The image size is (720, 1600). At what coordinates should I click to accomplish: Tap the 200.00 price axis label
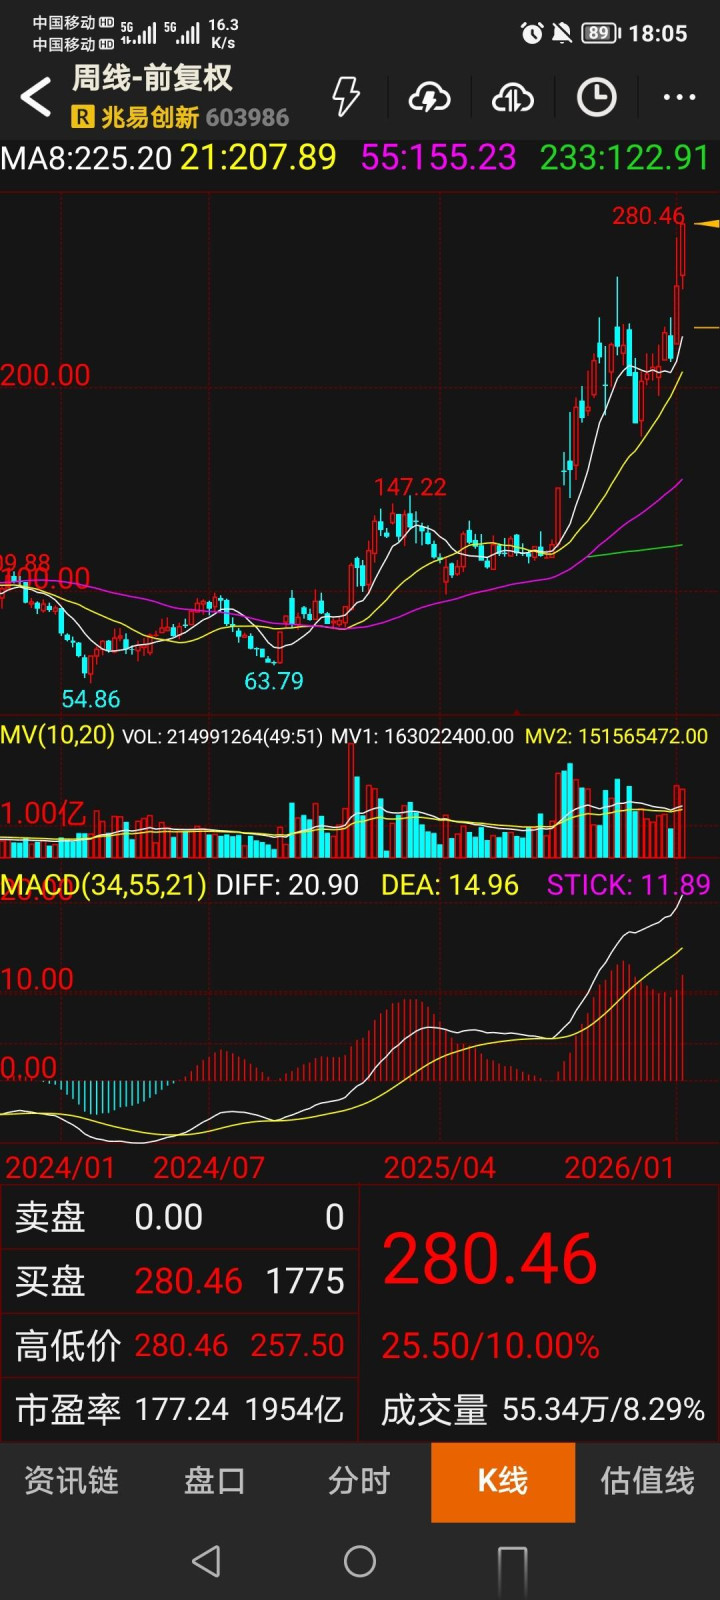[x=45, y=375]
